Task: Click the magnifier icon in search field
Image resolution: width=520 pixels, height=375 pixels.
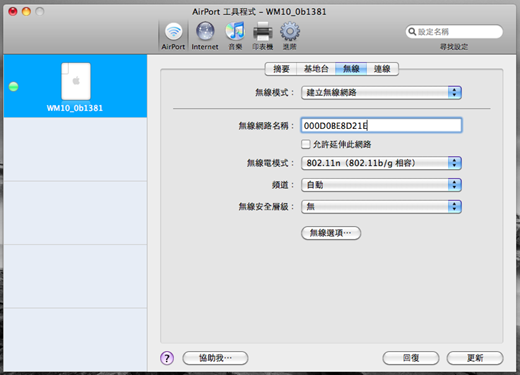Action: click(412, 32)
